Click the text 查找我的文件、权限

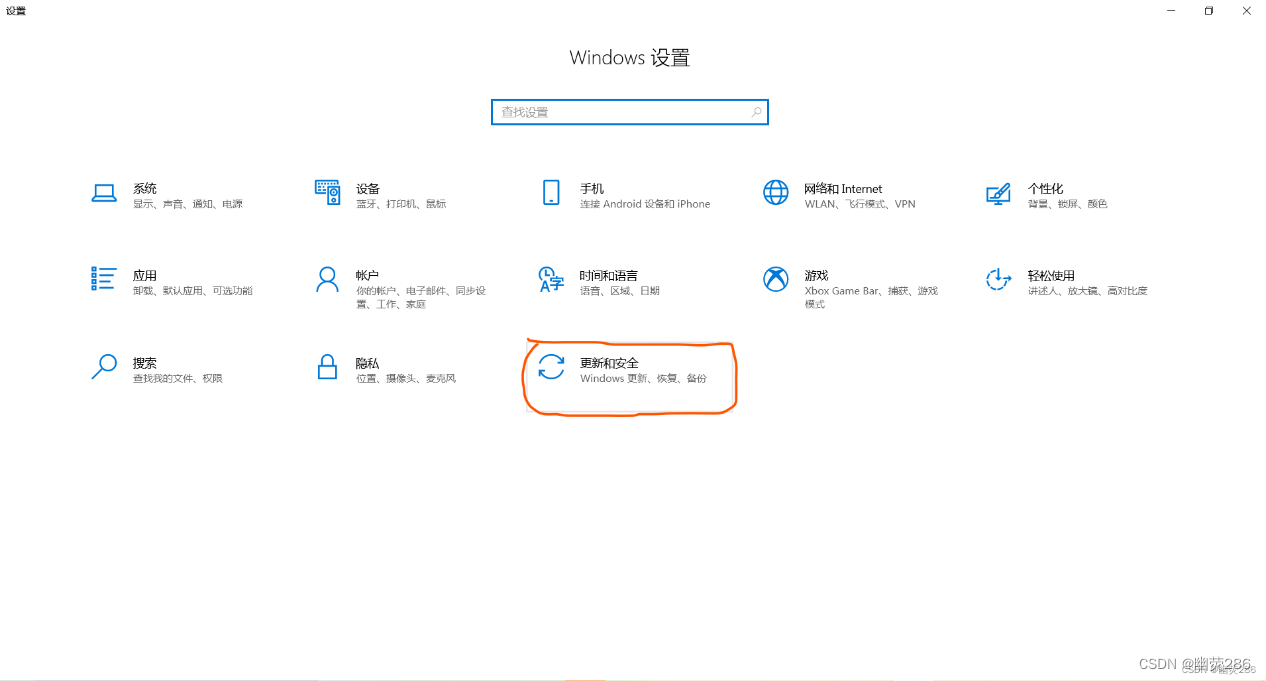pyautogui.click(x=178, y=379)
